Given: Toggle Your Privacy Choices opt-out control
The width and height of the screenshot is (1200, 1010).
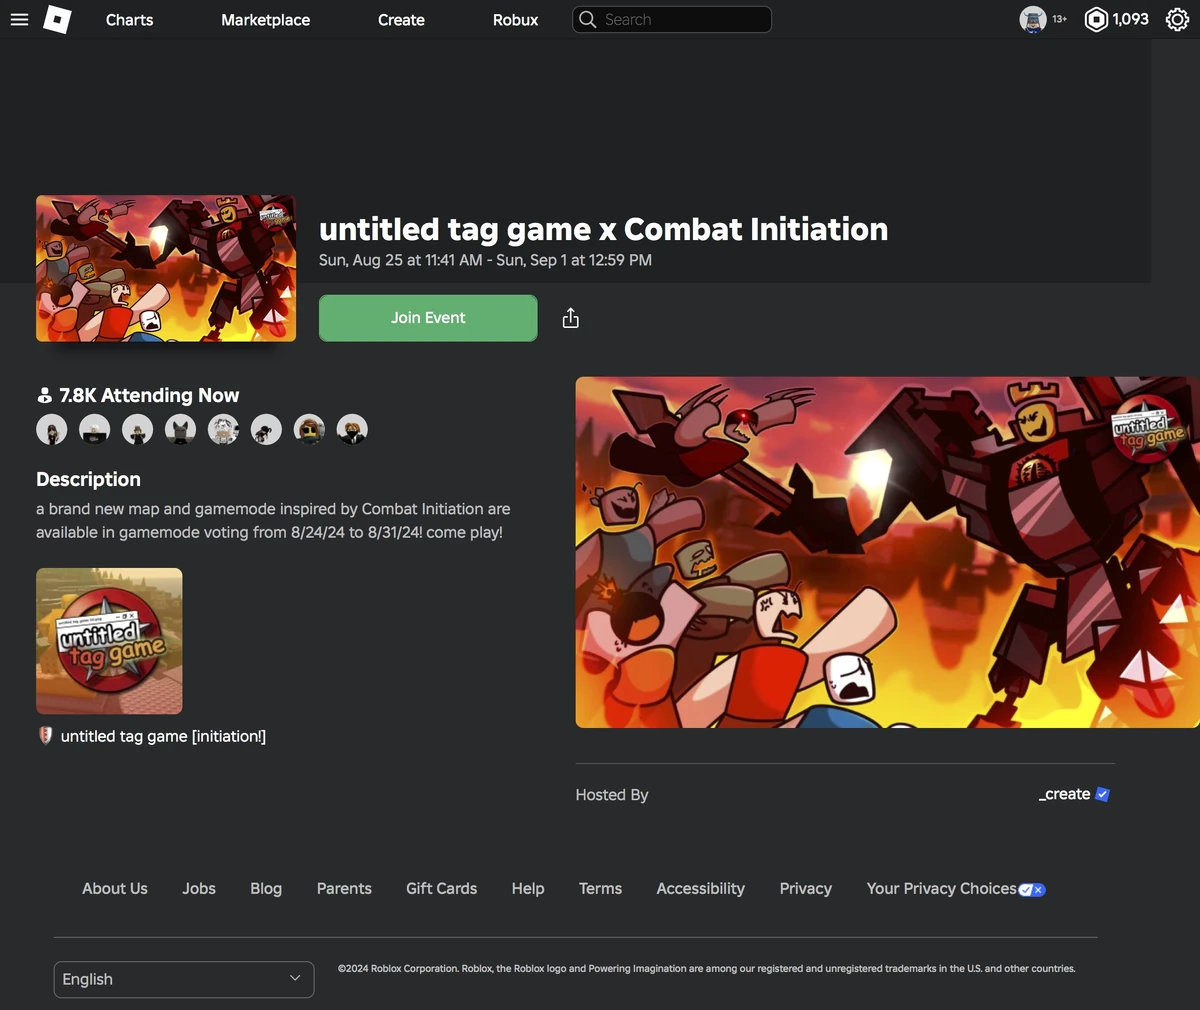Looking at the screenshot, I should 1032,889.
